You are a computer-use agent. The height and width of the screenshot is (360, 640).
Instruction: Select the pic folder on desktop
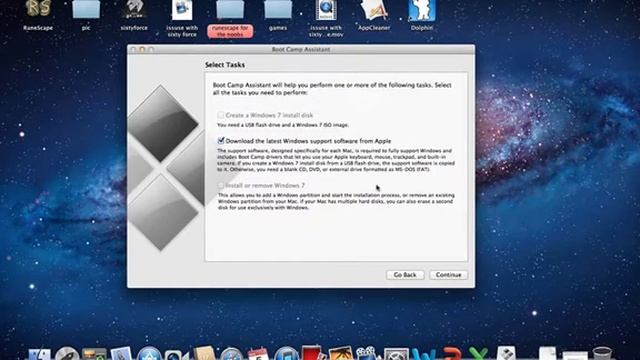tap(86, 9)
